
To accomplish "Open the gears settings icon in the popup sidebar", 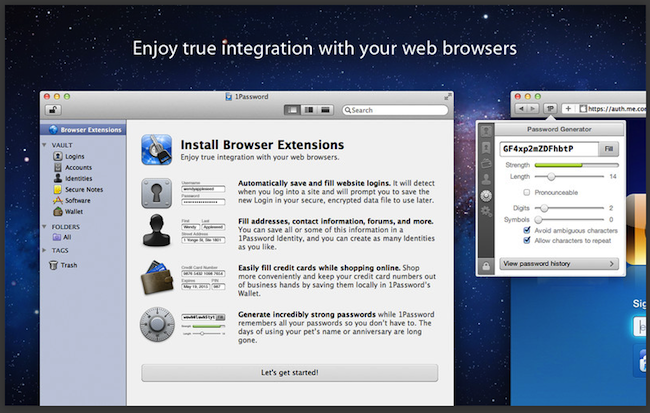I will tap(486, 211).
